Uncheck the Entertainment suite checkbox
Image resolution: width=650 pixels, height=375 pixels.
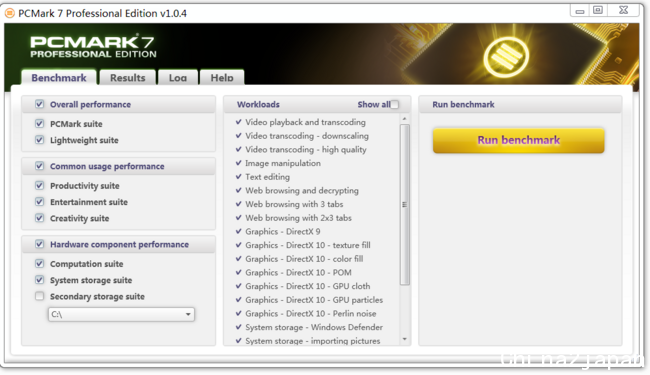(39, 201)
